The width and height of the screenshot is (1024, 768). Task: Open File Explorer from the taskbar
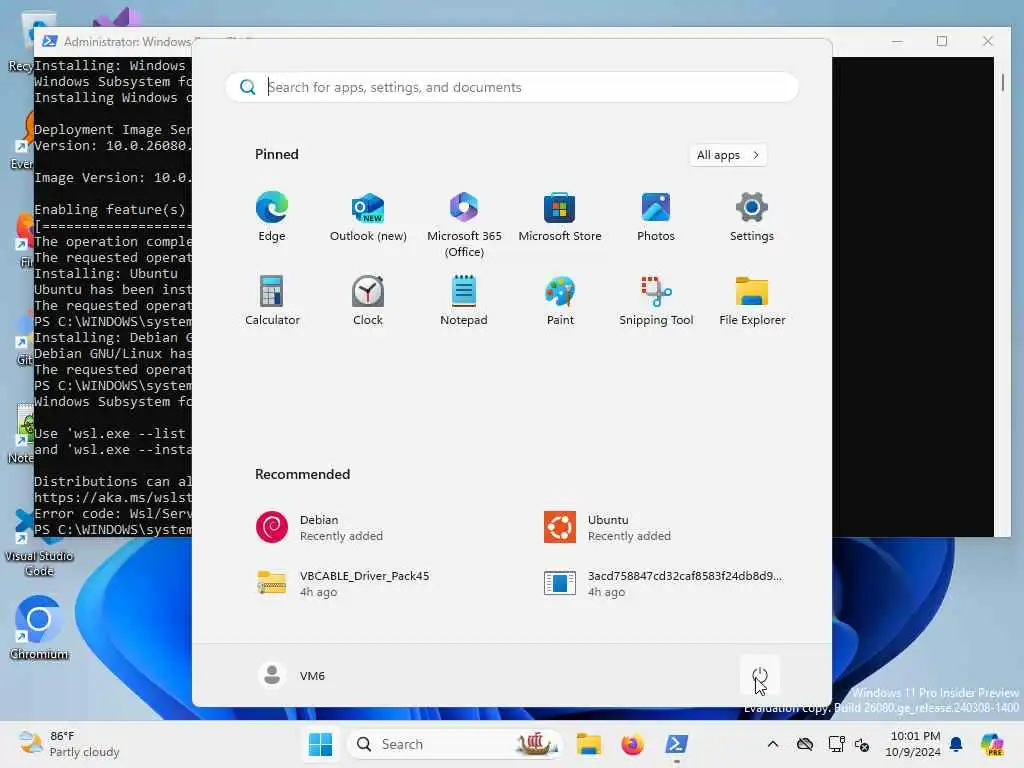point(588,744)
